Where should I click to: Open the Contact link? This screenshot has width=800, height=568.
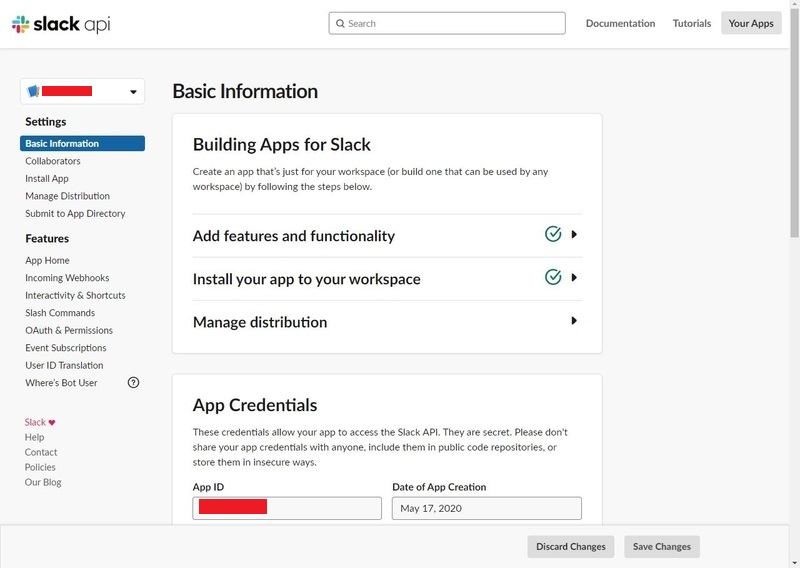coord(41,452)
